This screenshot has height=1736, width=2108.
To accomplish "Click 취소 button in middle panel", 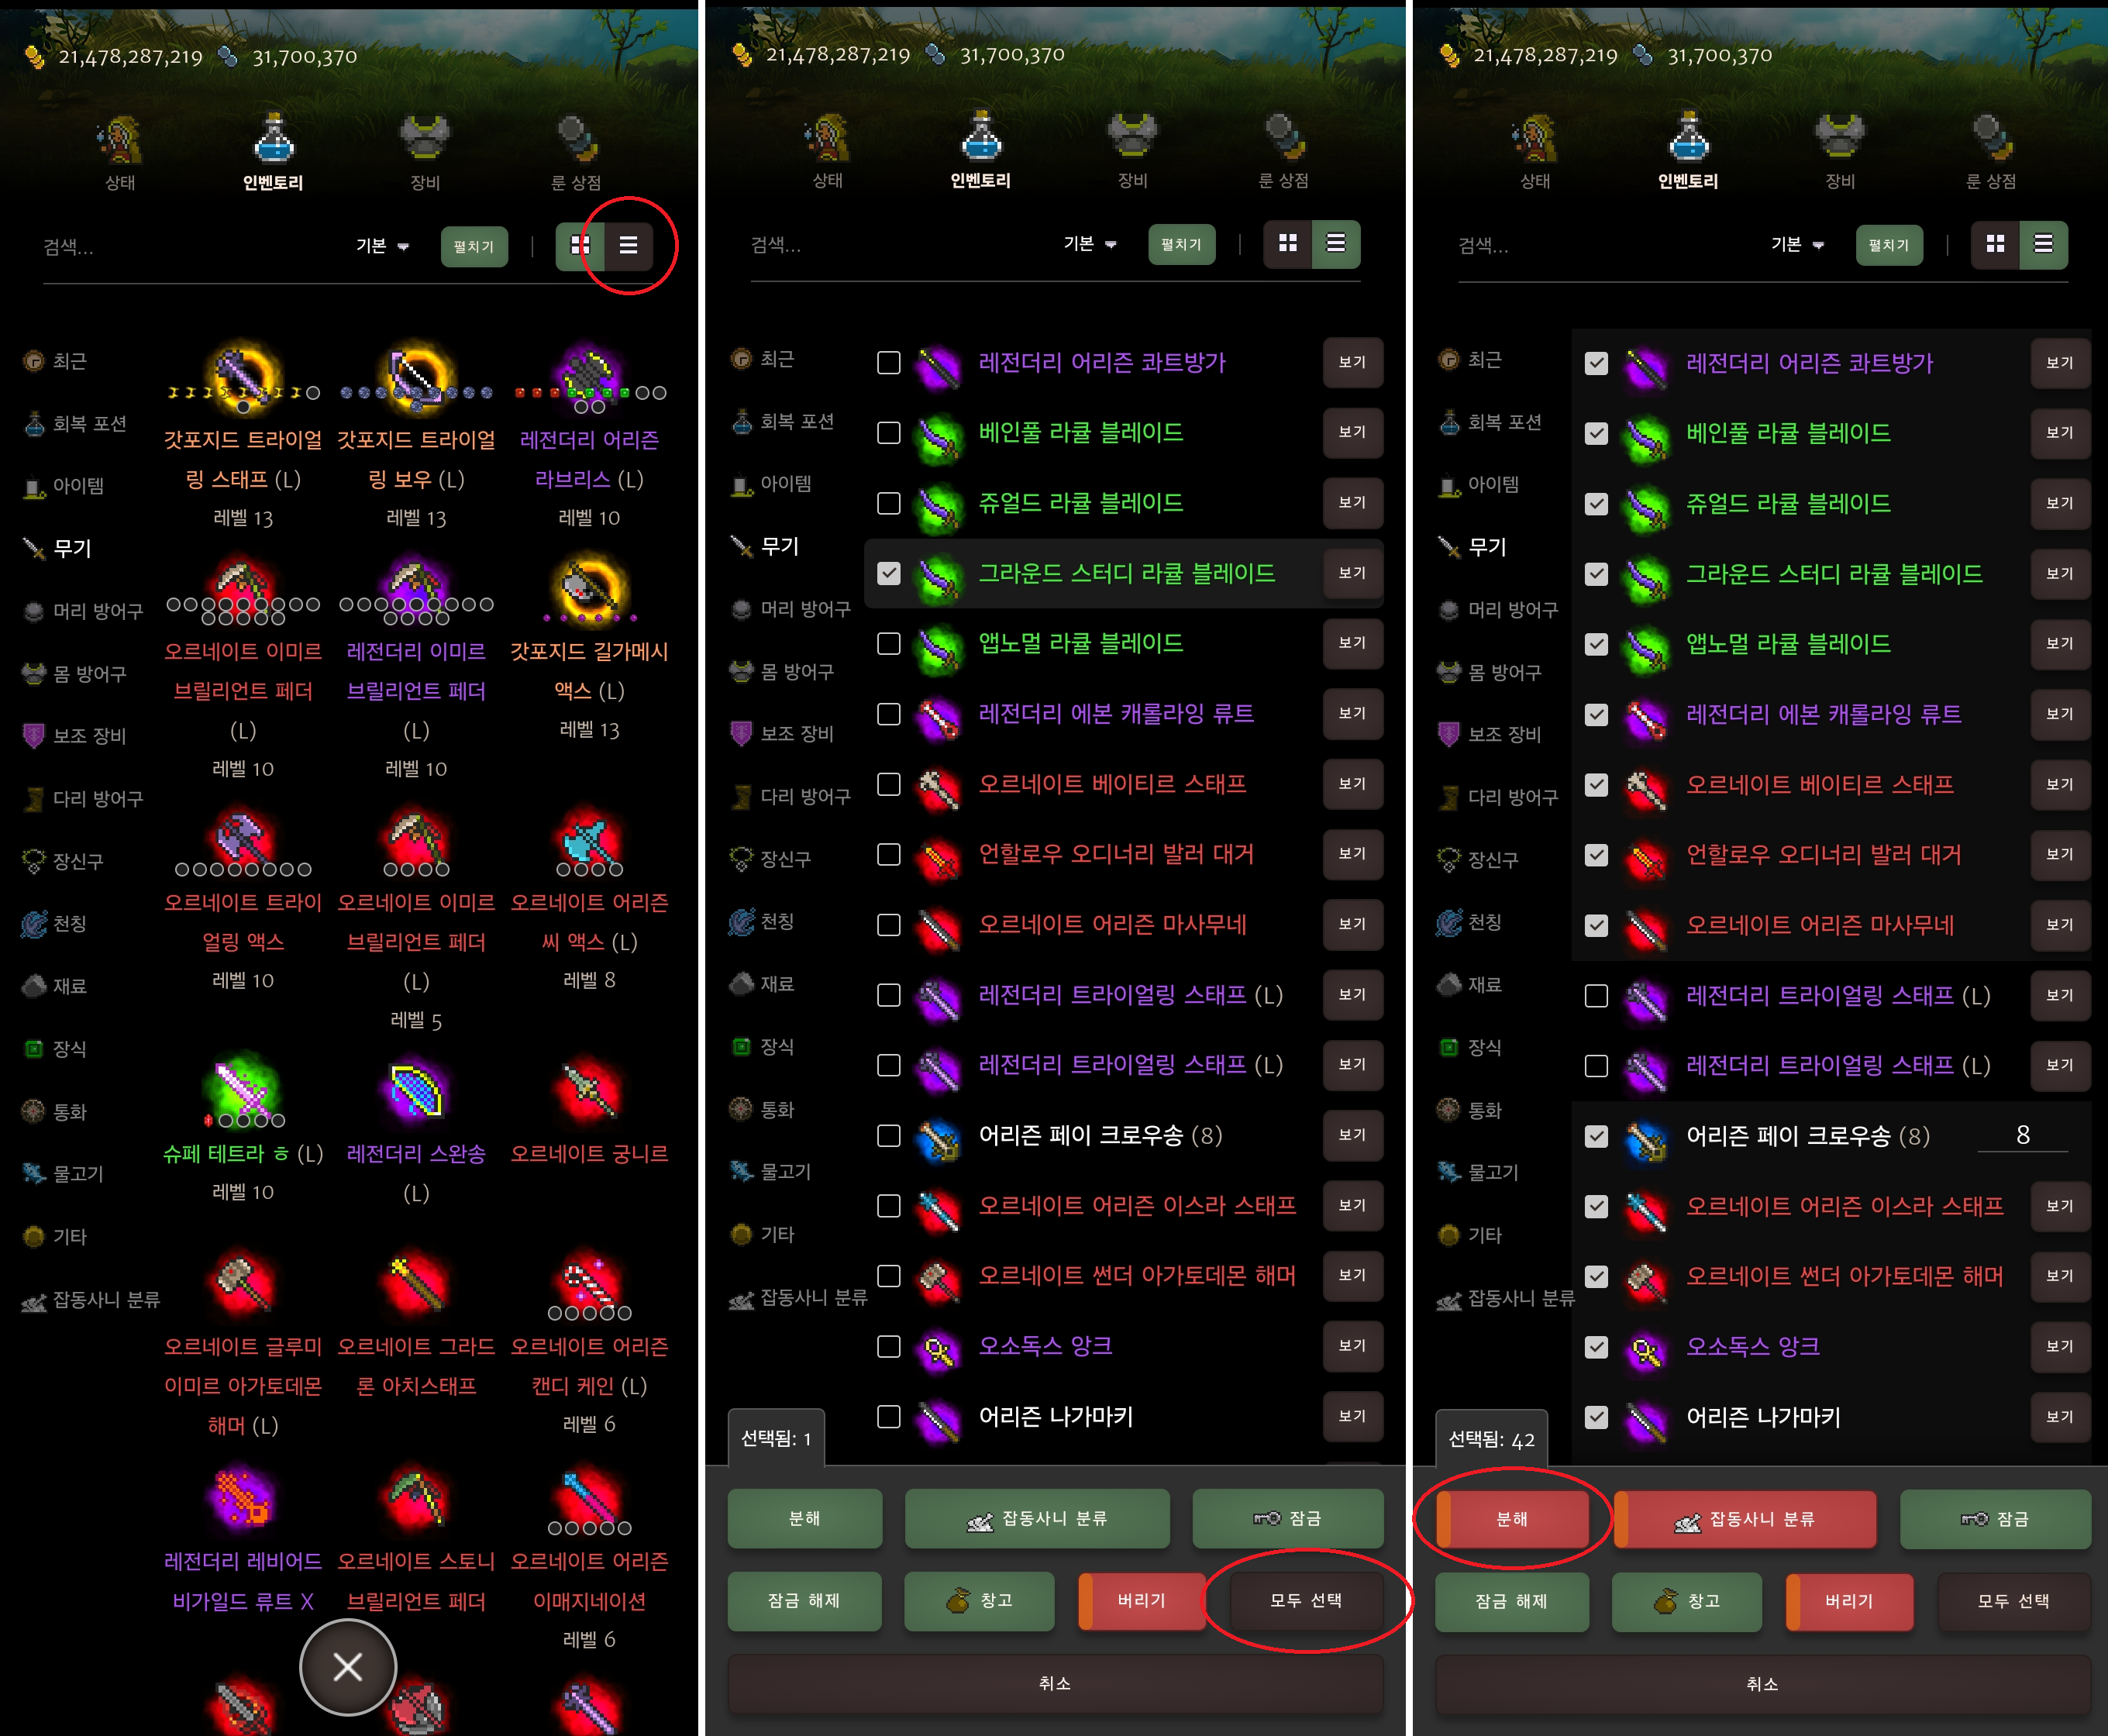I will [x=1055, y=1684].
